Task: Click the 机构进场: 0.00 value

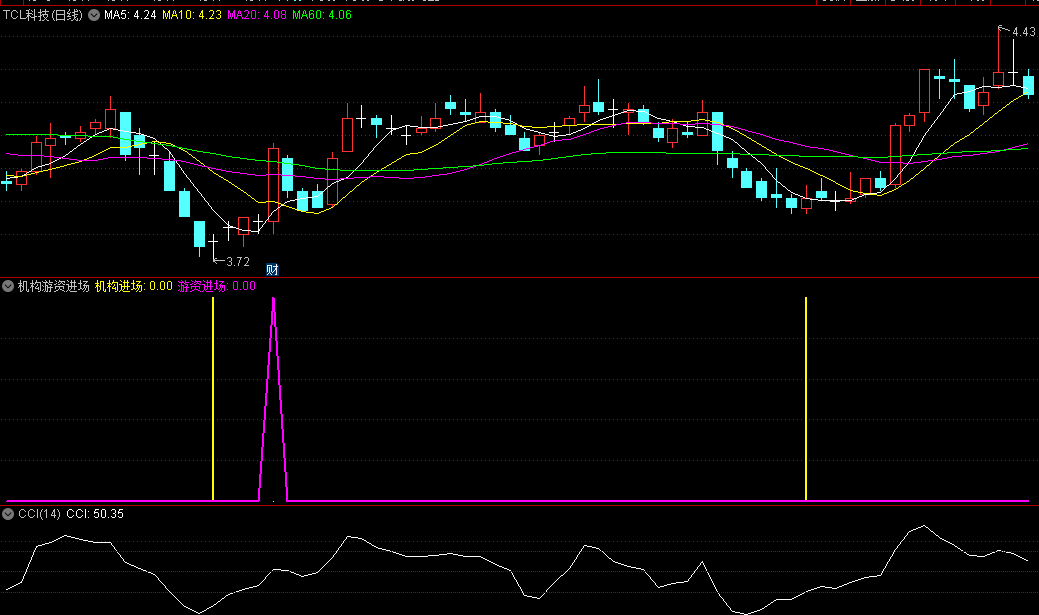Action: point(133,286)
